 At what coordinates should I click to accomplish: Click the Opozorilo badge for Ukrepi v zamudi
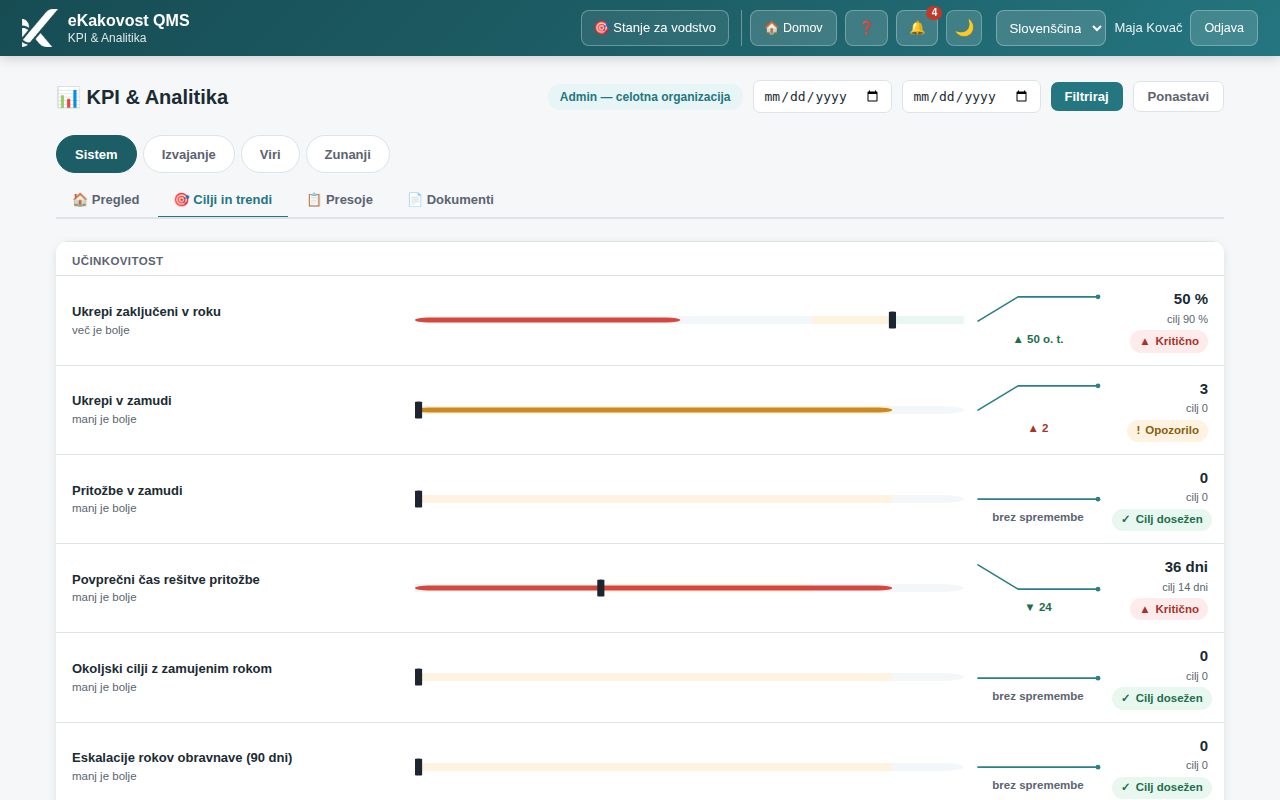[1167, 430]
